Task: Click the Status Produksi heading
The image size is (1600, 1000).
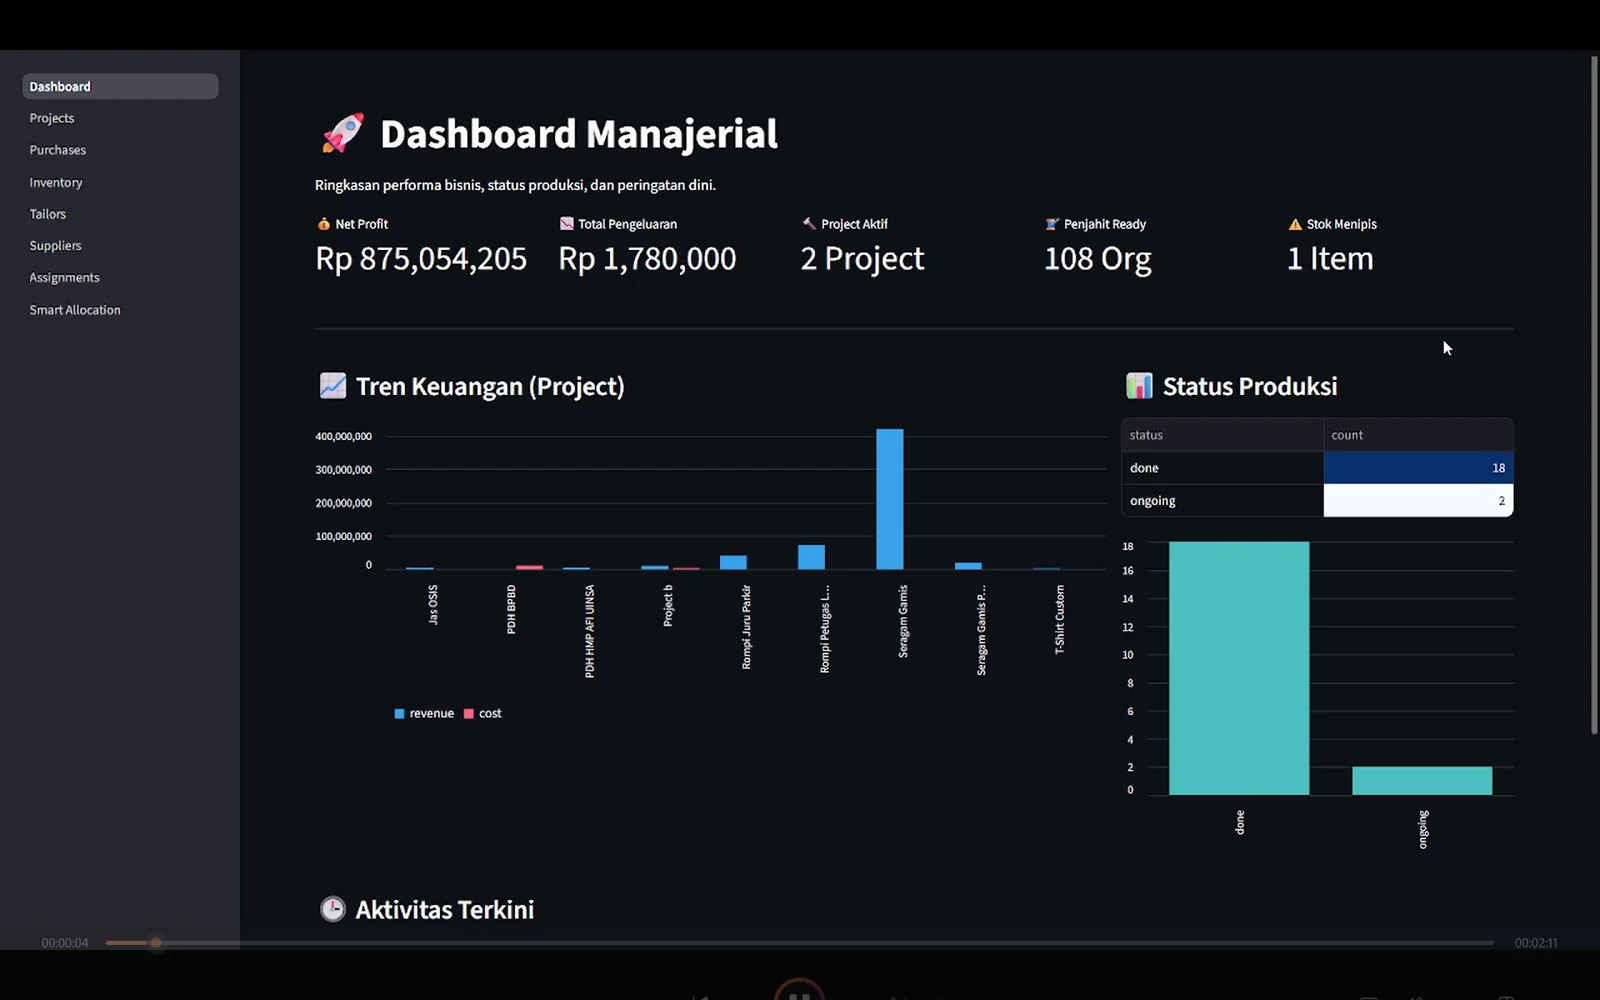Action: 1250,386
